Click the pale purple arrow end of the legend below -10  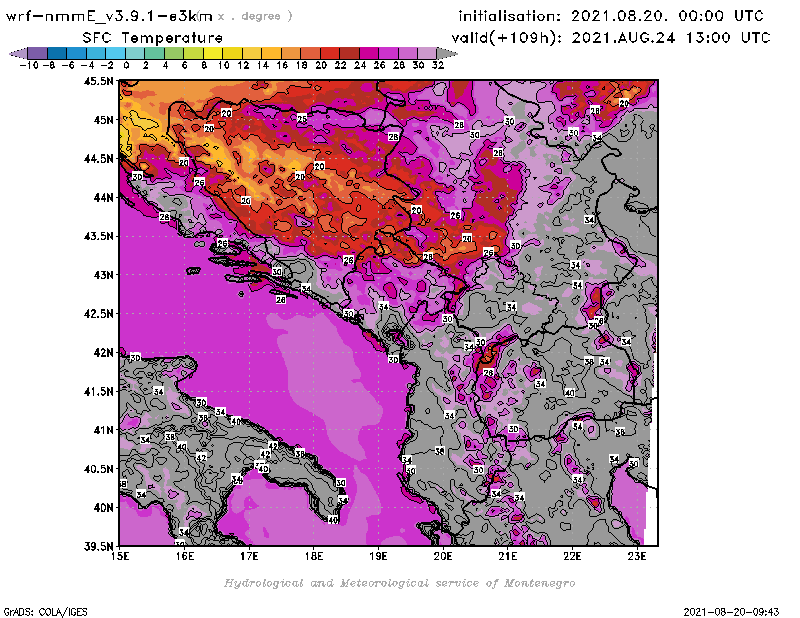pyautogui.click(x=19, y=53)
